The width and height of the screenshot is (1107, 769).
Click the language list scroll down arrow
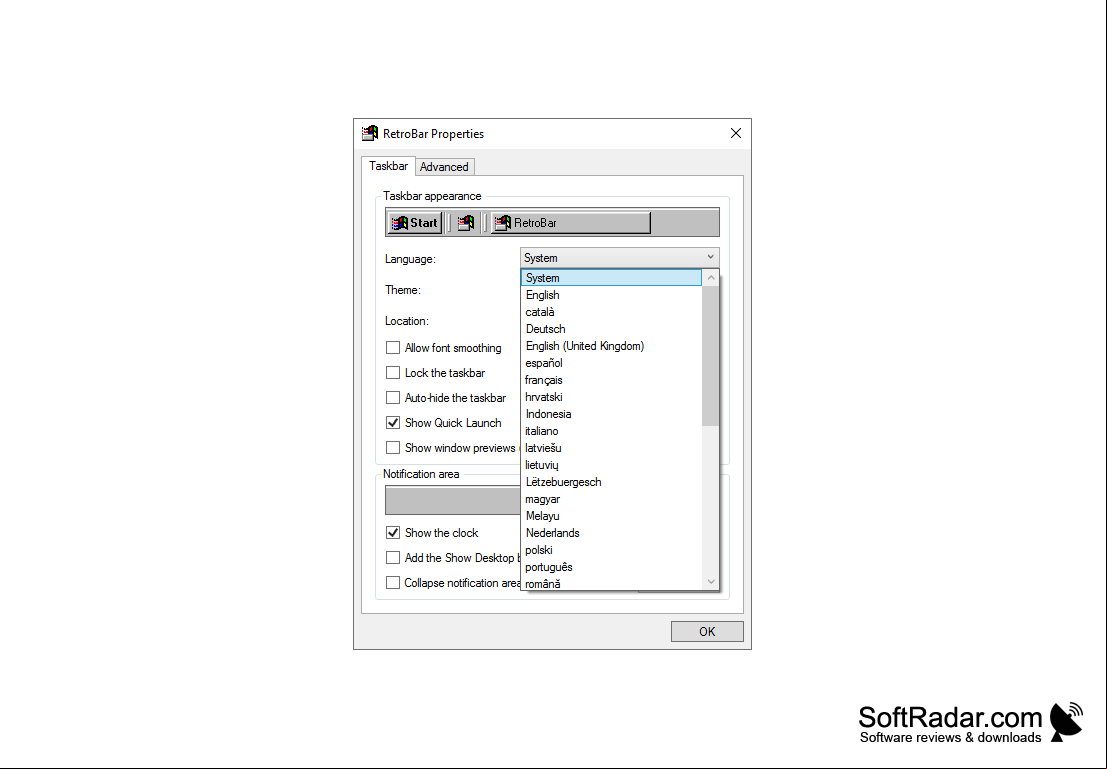[711, 582]
